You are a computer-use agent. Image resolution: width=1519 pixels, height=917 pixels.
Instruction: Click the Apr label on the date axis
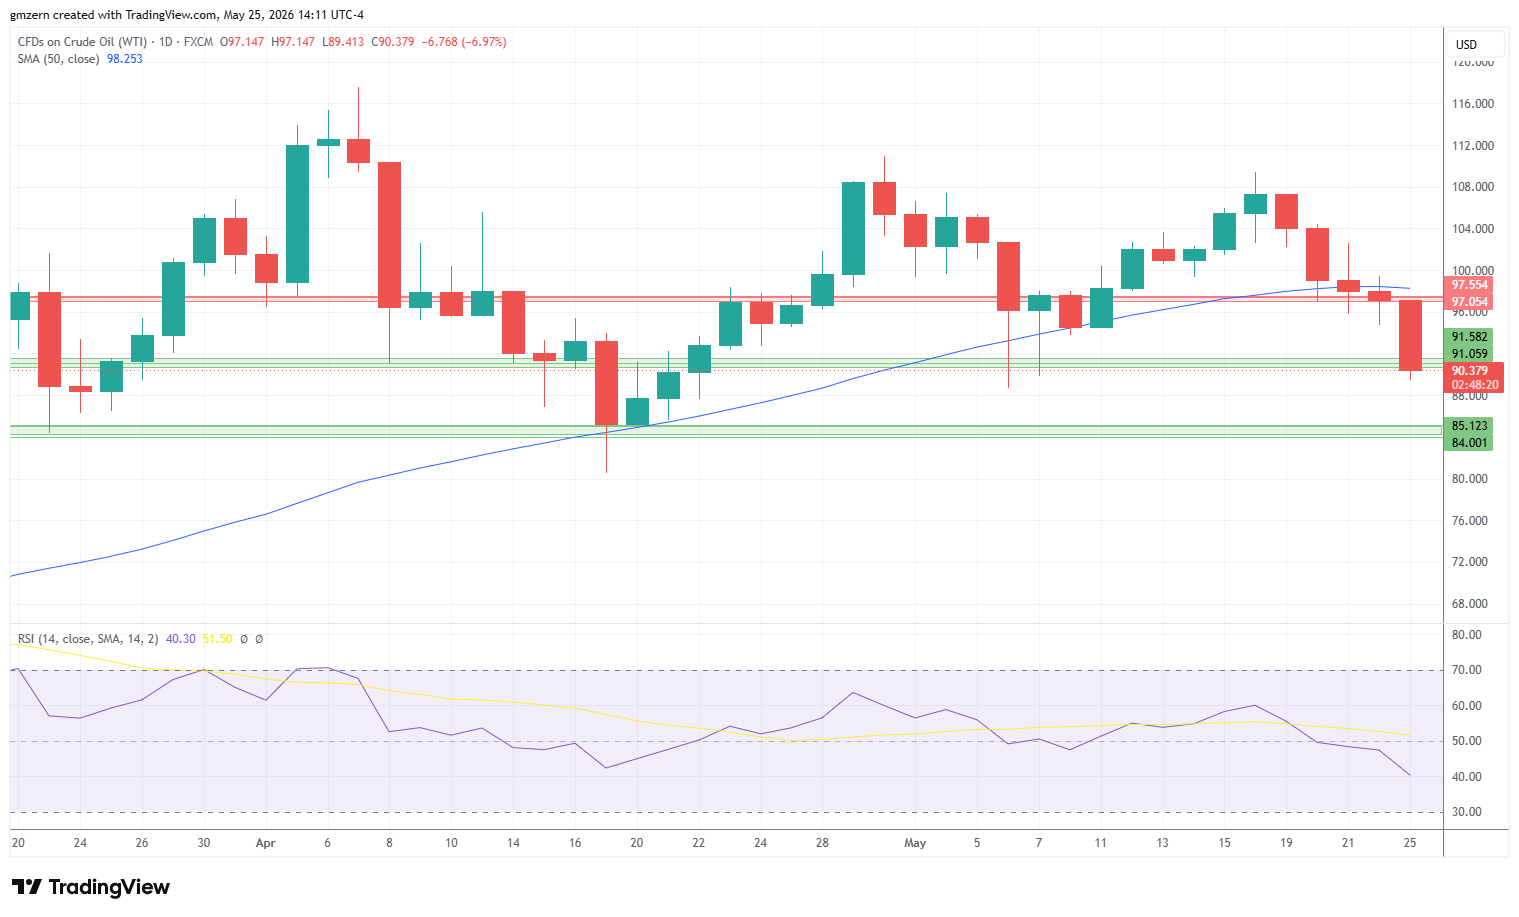(x=265, y=843)
